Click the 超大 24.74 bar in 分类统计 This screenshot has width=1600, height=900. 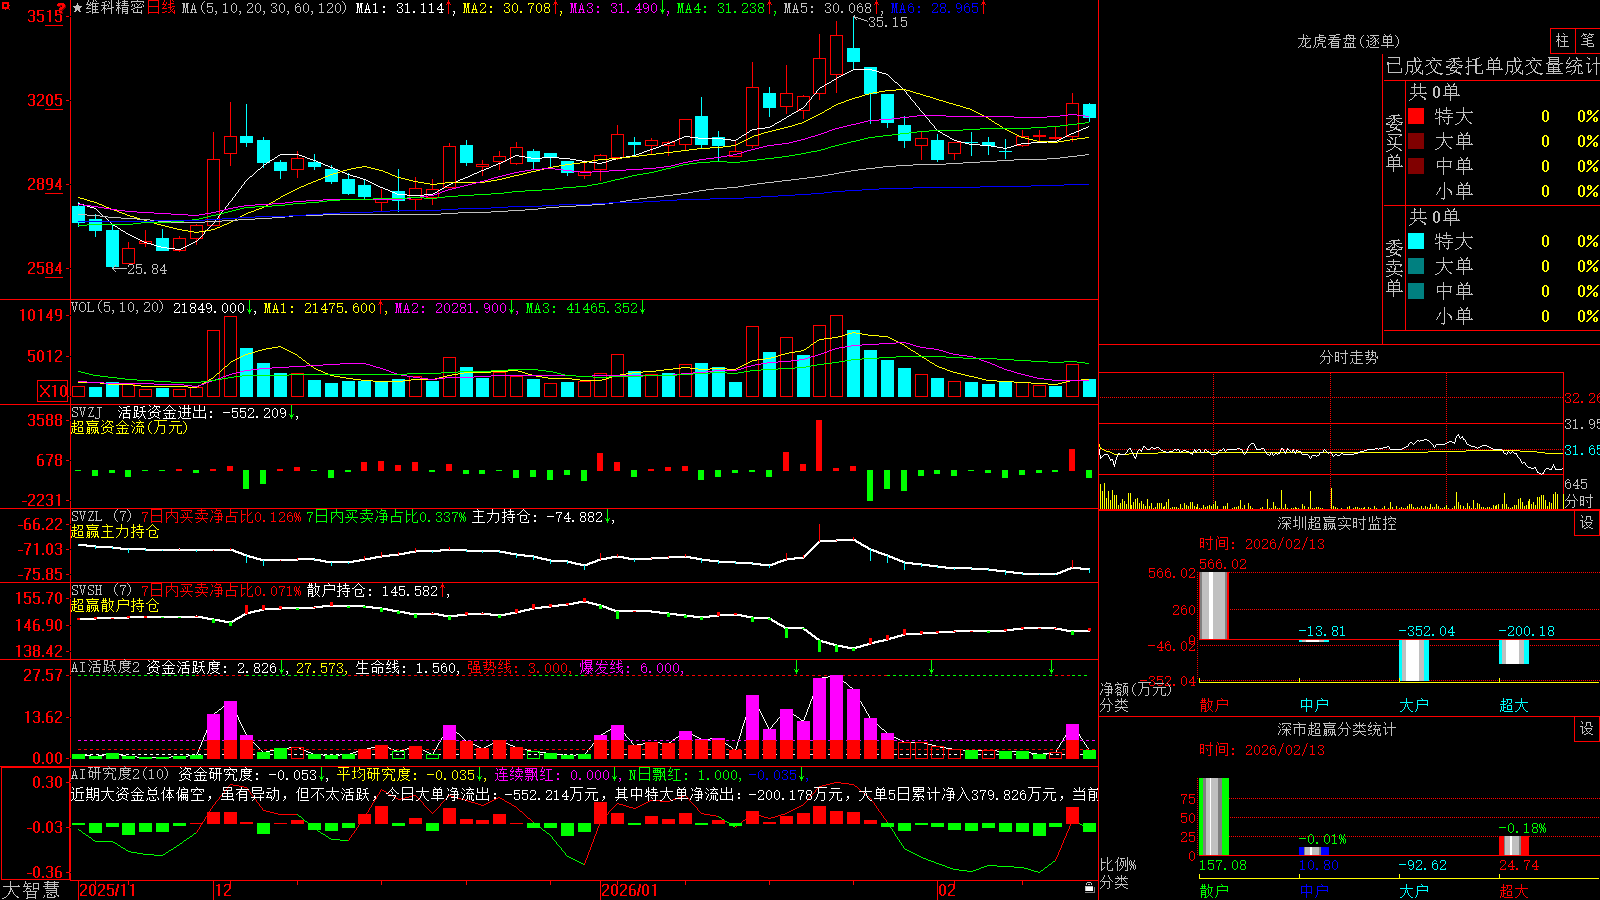pyautogui.click(x=1514, y=846)
